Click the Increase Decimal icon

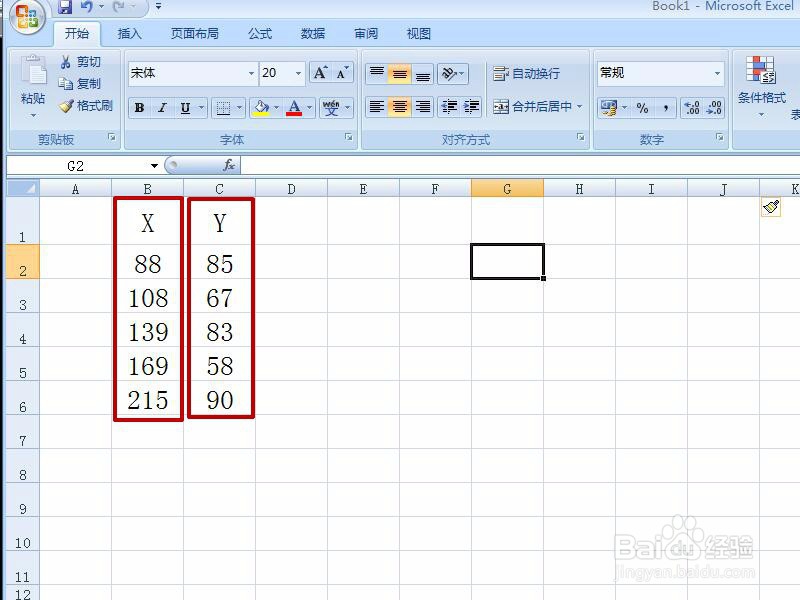(x=690, y=108)
